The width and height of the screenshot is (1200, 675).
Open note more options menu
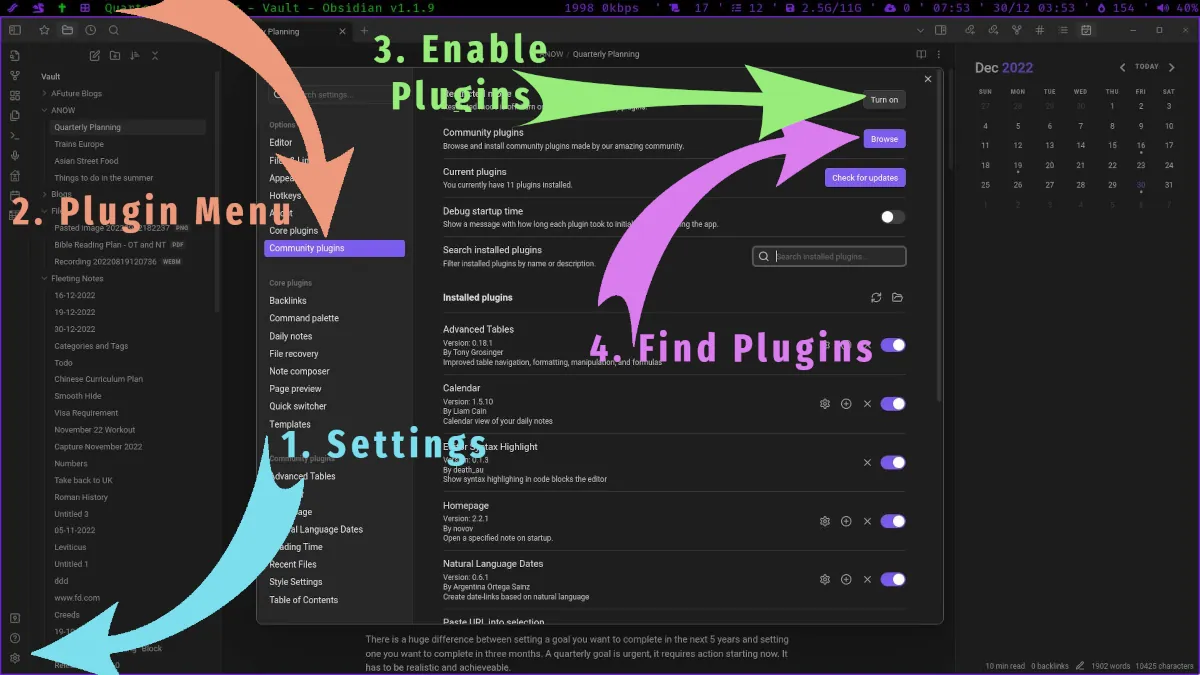click(938, 54)
